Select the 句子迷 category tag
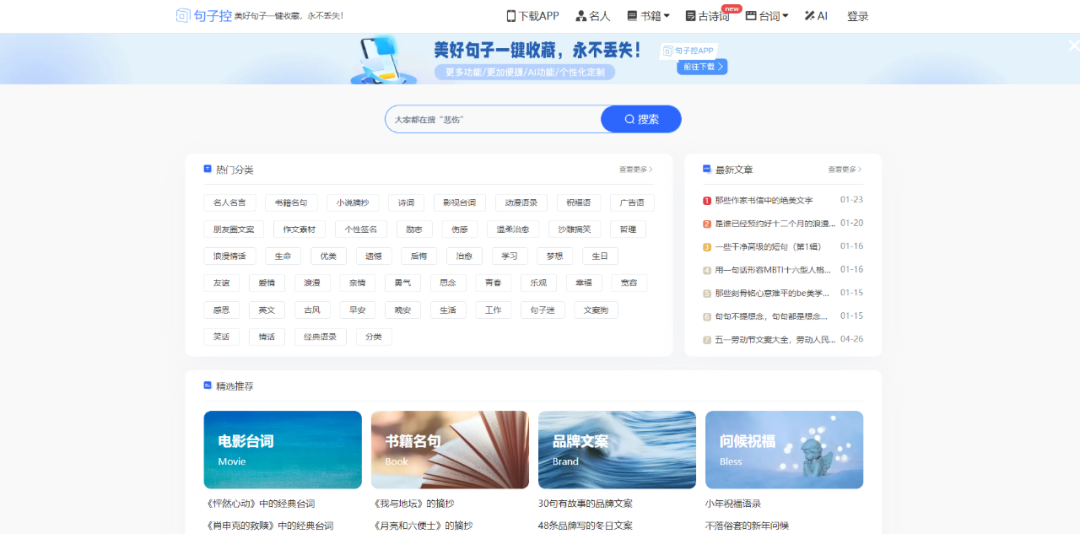Viewport: 1080px width, 534px height. (x=543, y=310)
